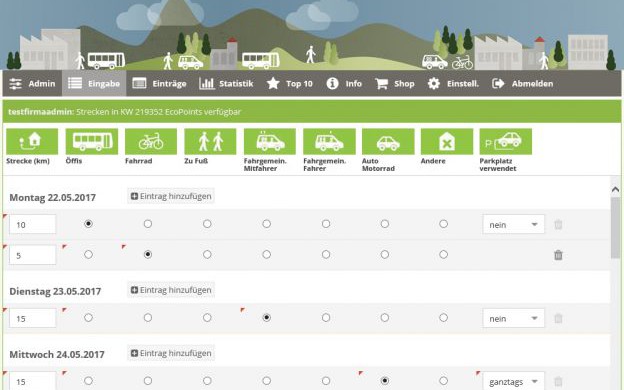
Task: Click the Dienstag 23.05.2017 heading
Action: (55, 291)
